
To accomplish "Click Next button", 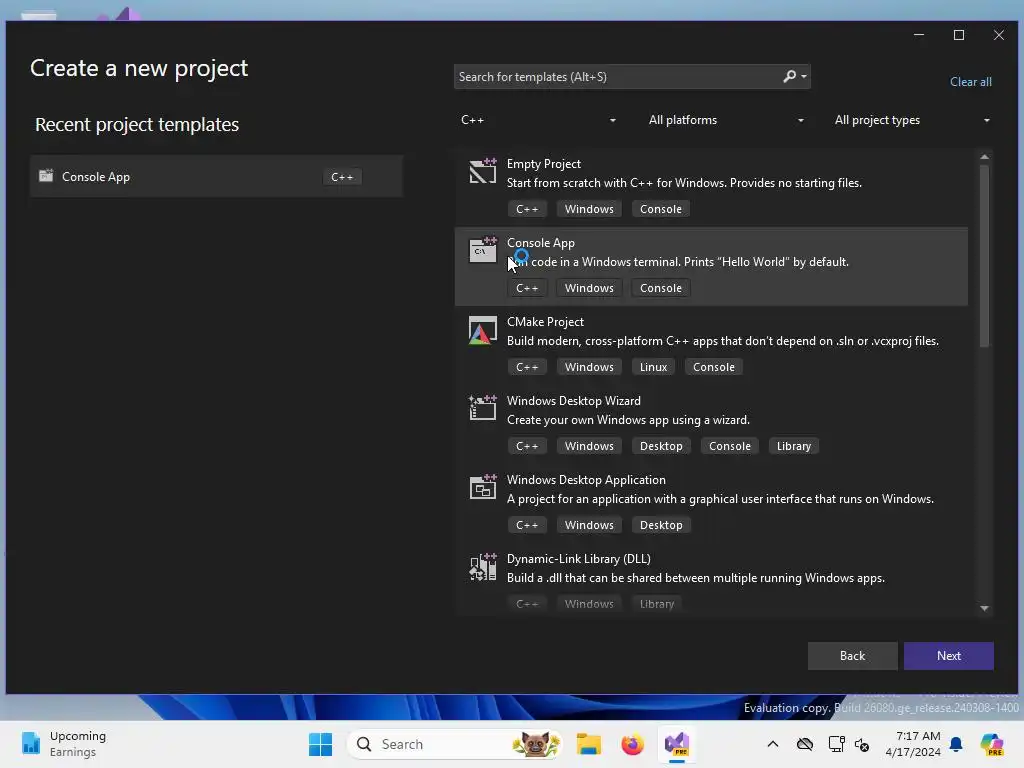I will (x=948, y=656).
